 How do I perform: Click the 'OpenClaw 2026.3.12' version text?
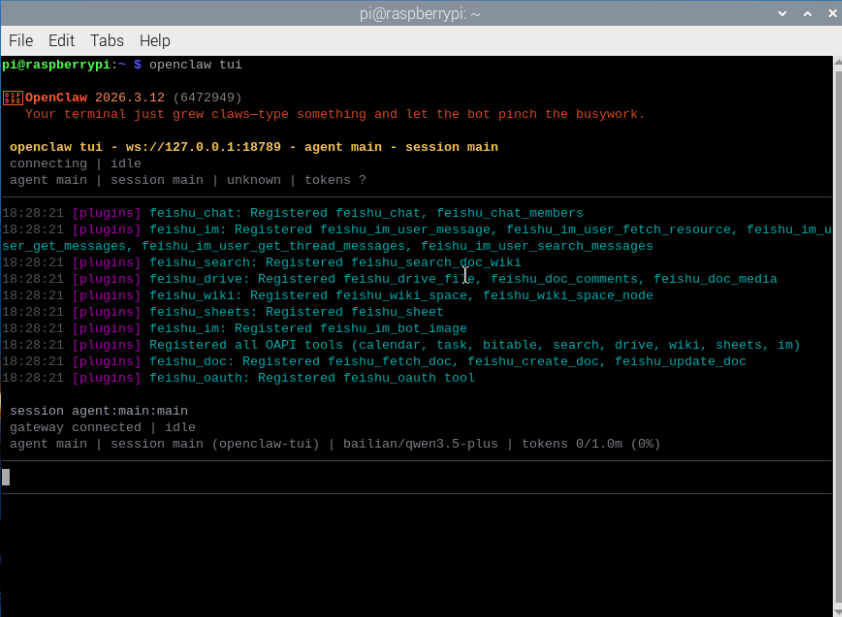pos(95,98)
